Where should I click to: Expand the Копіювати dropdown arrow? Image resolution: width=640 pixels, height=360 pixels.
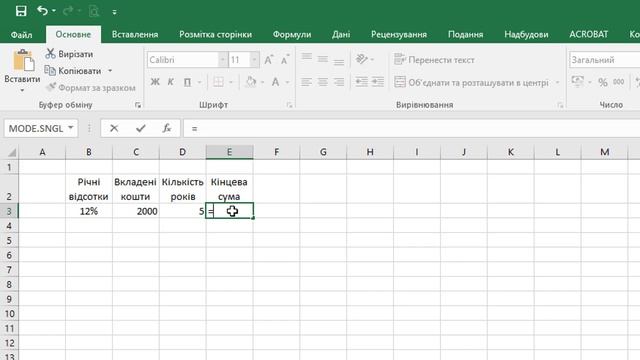(110, 71)
